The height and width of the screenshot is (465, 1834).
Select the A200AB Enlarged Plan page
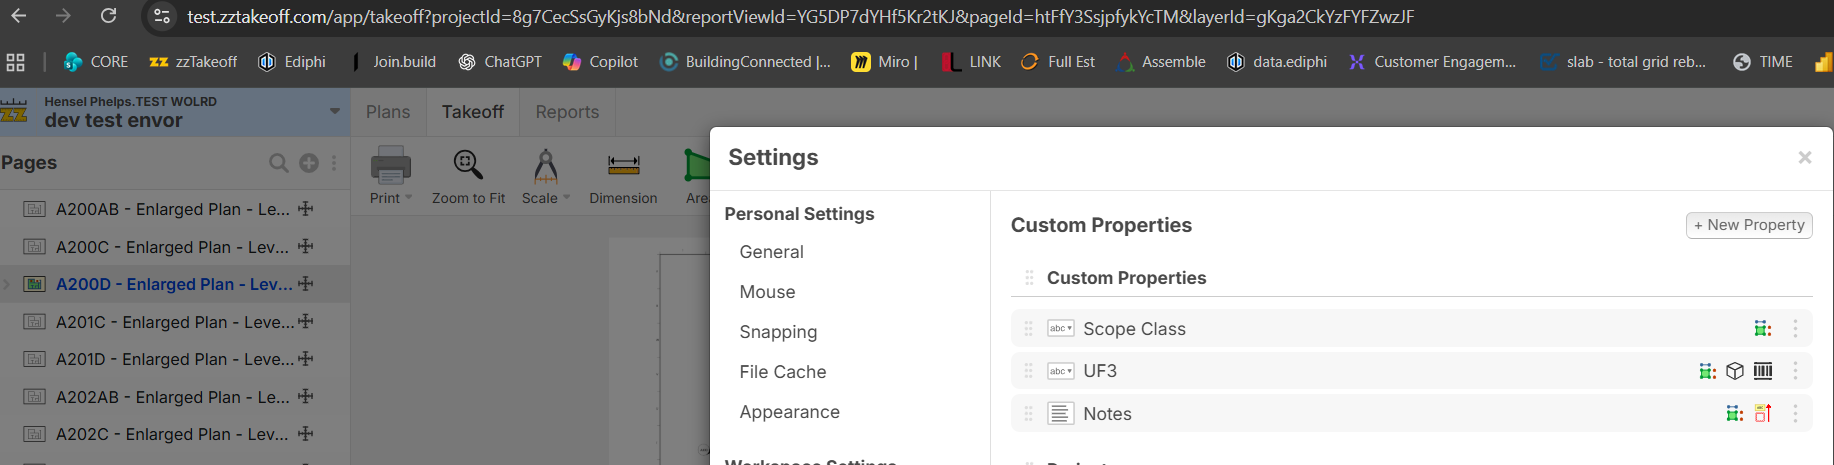point(172,209)
